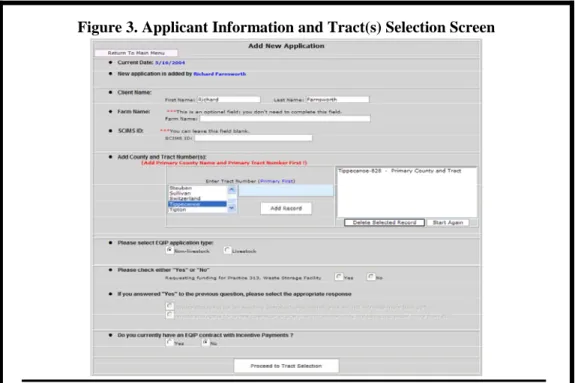Click the Add Record button

point(286,208)
